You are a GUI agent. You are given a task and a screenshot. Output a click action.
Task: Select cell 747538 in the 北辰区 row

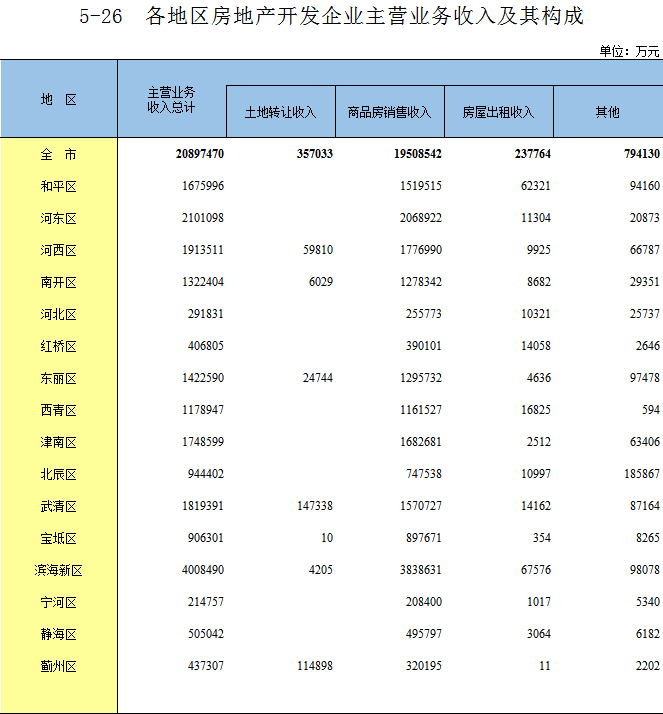click(x=423, y=474)
